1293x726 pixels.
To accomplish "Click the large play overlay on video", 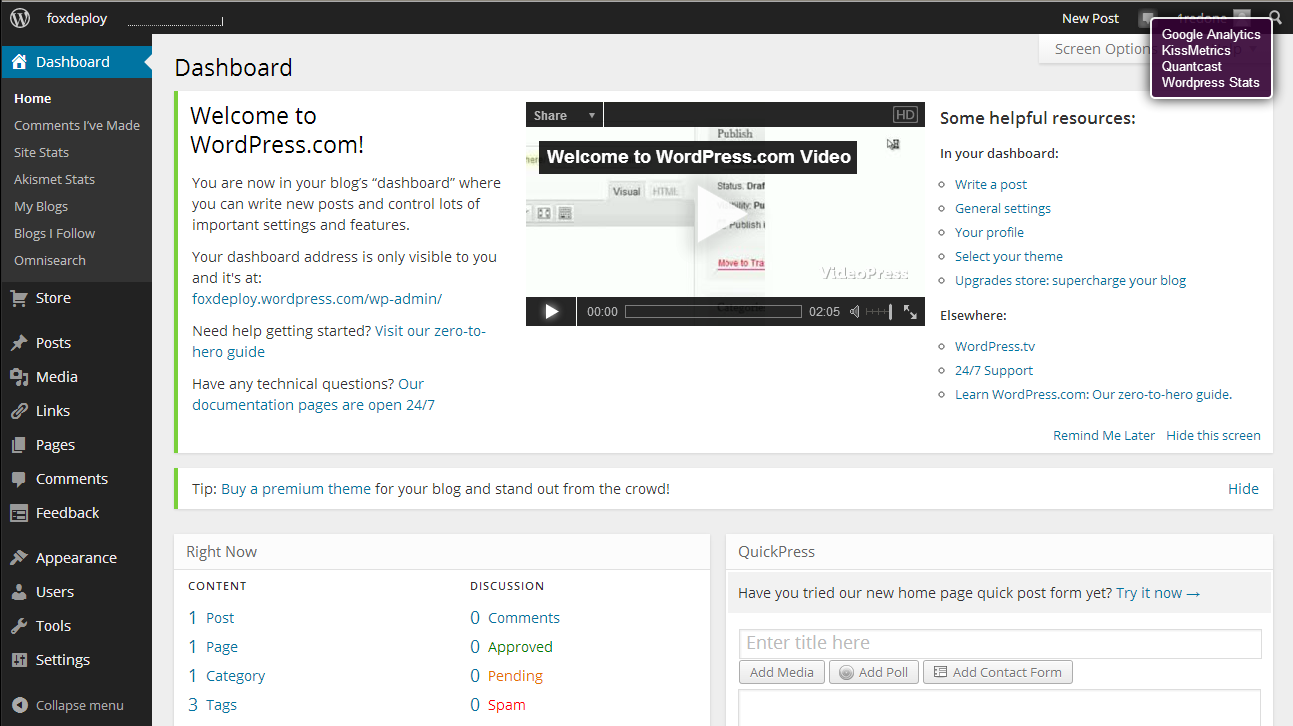I will [724, 215].
